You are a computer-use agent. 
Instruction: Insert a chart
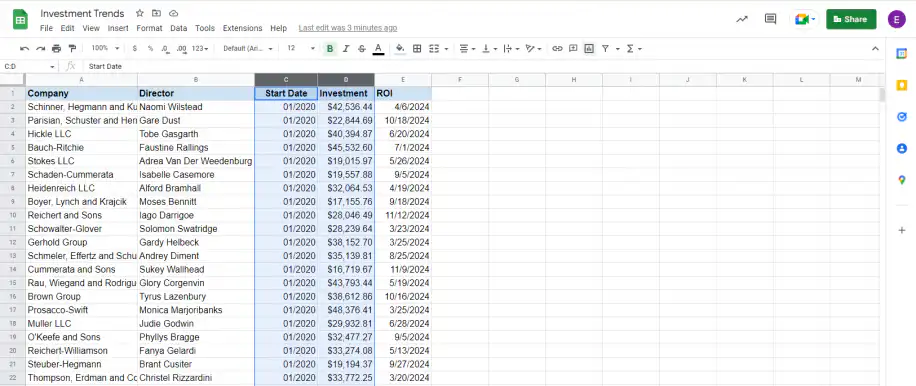[x=589, y=48]
